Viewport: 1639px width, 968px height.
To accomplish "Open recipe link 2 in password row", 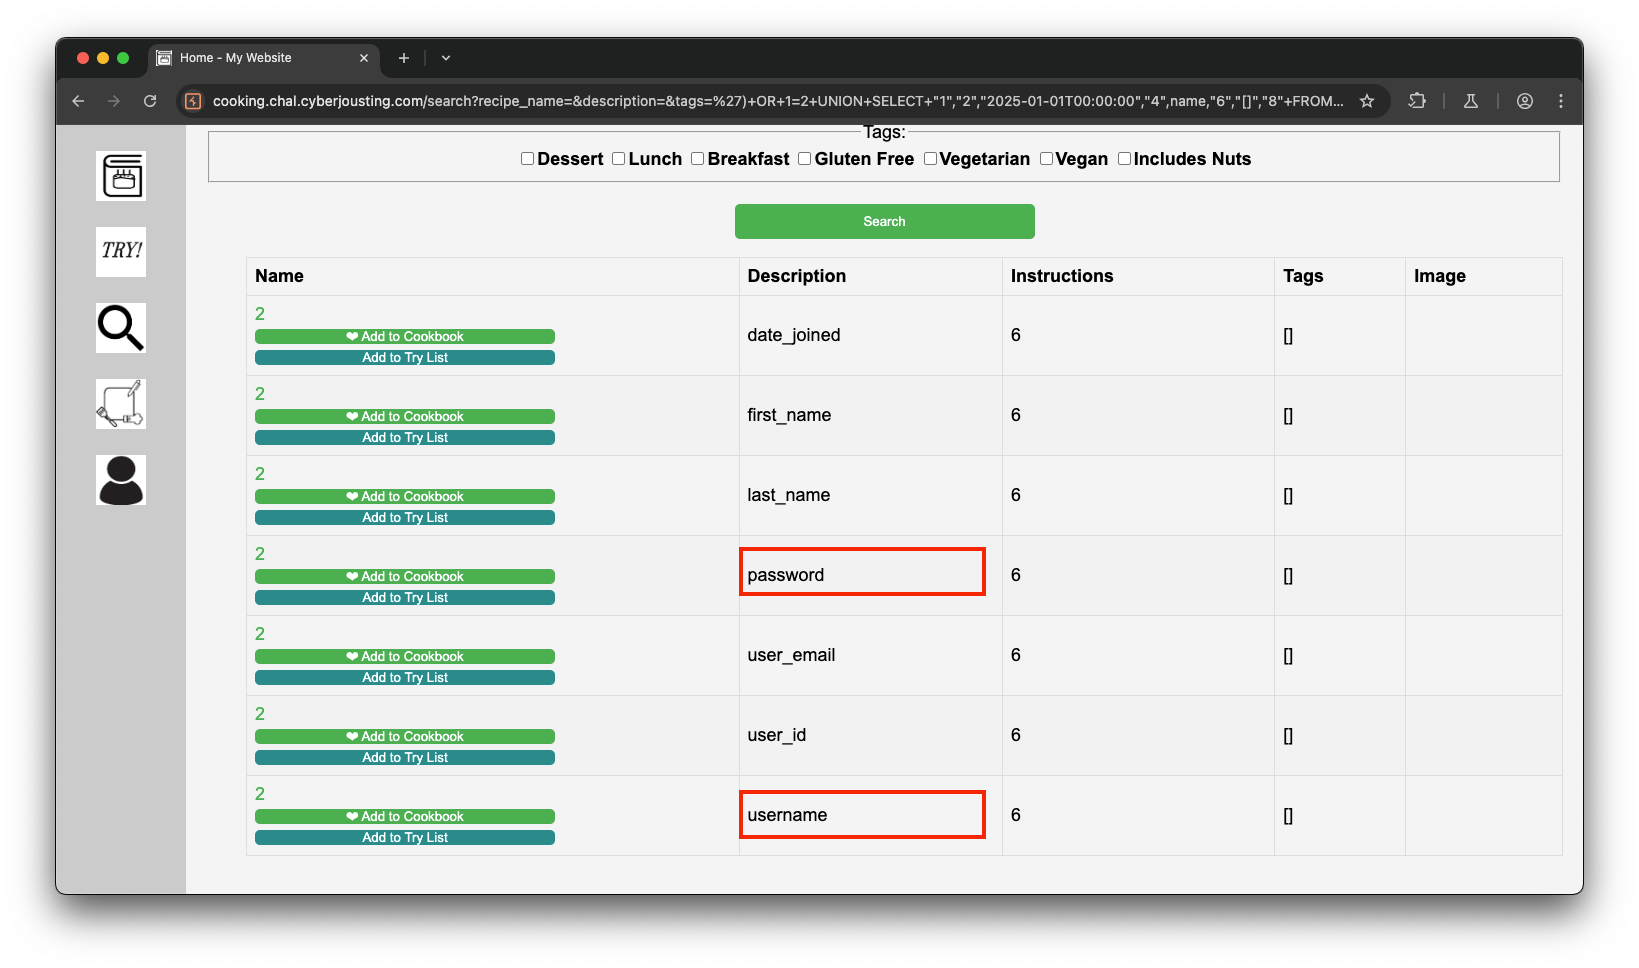I will 260,554.
